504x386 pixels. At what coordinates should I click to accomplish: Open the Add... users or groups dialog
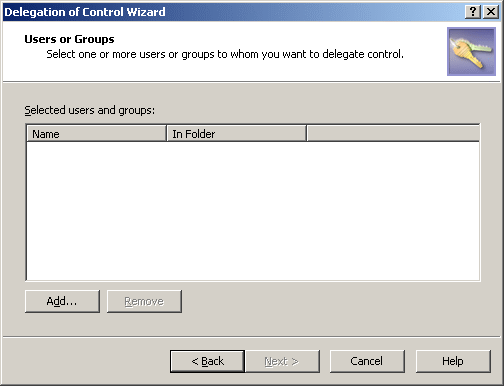coord(62,301)
